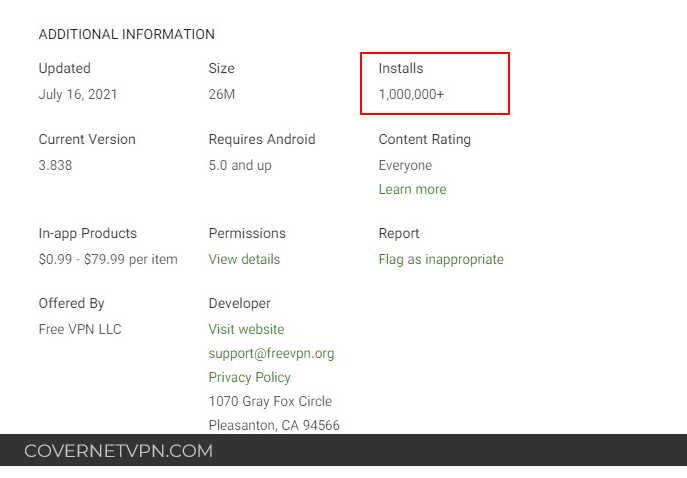Select the $0.99 - $79.99 per item price

[108, 259]
